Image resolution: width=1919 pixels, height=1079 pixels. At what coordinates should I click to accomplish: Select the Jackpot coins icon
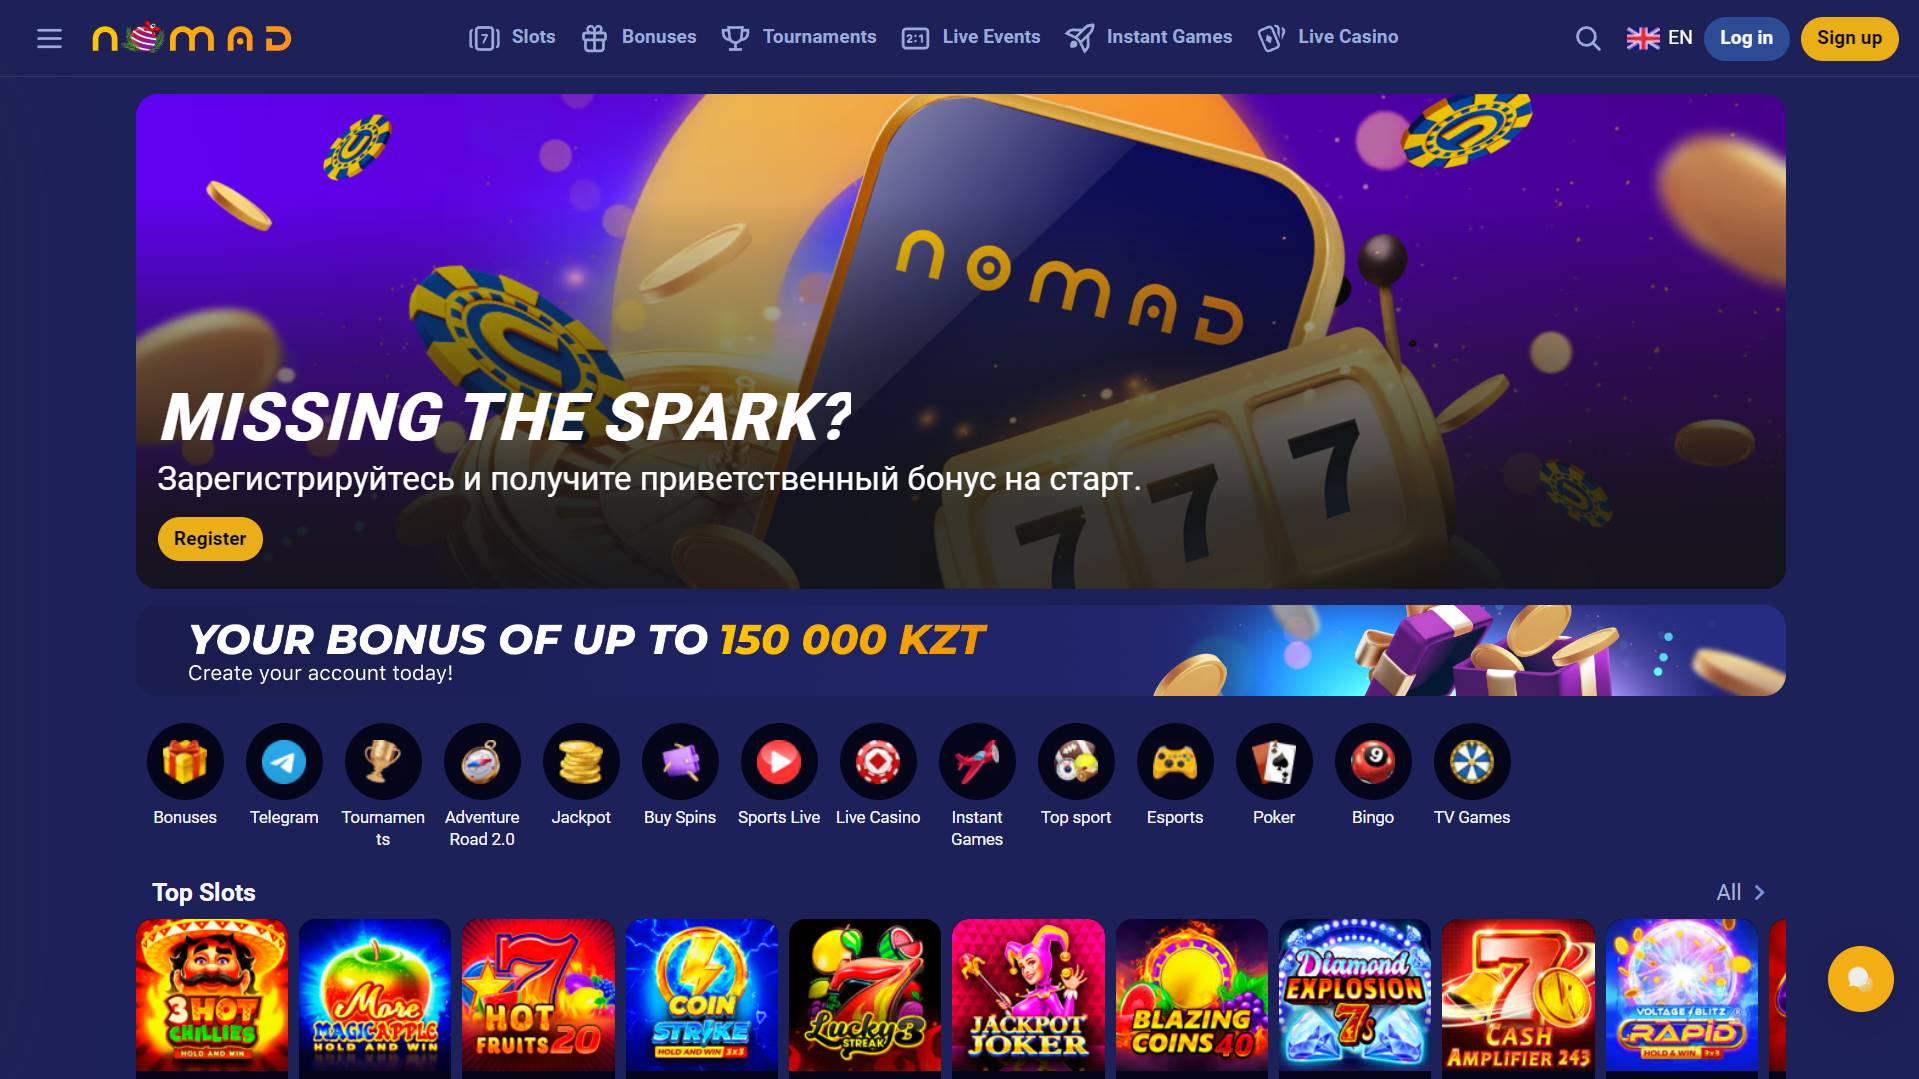581,762
